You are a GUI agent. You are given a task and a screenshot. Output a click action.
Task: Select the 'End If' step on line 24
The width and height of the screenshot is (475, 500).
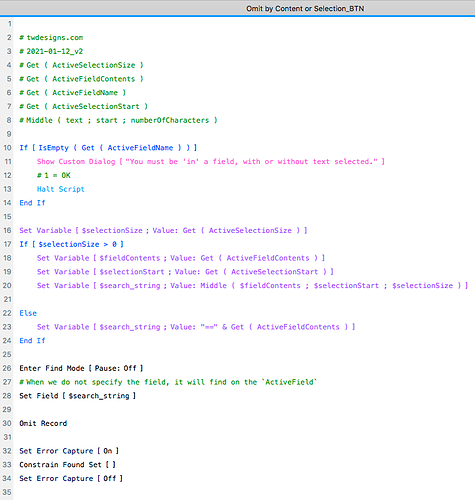coord(32,341)
